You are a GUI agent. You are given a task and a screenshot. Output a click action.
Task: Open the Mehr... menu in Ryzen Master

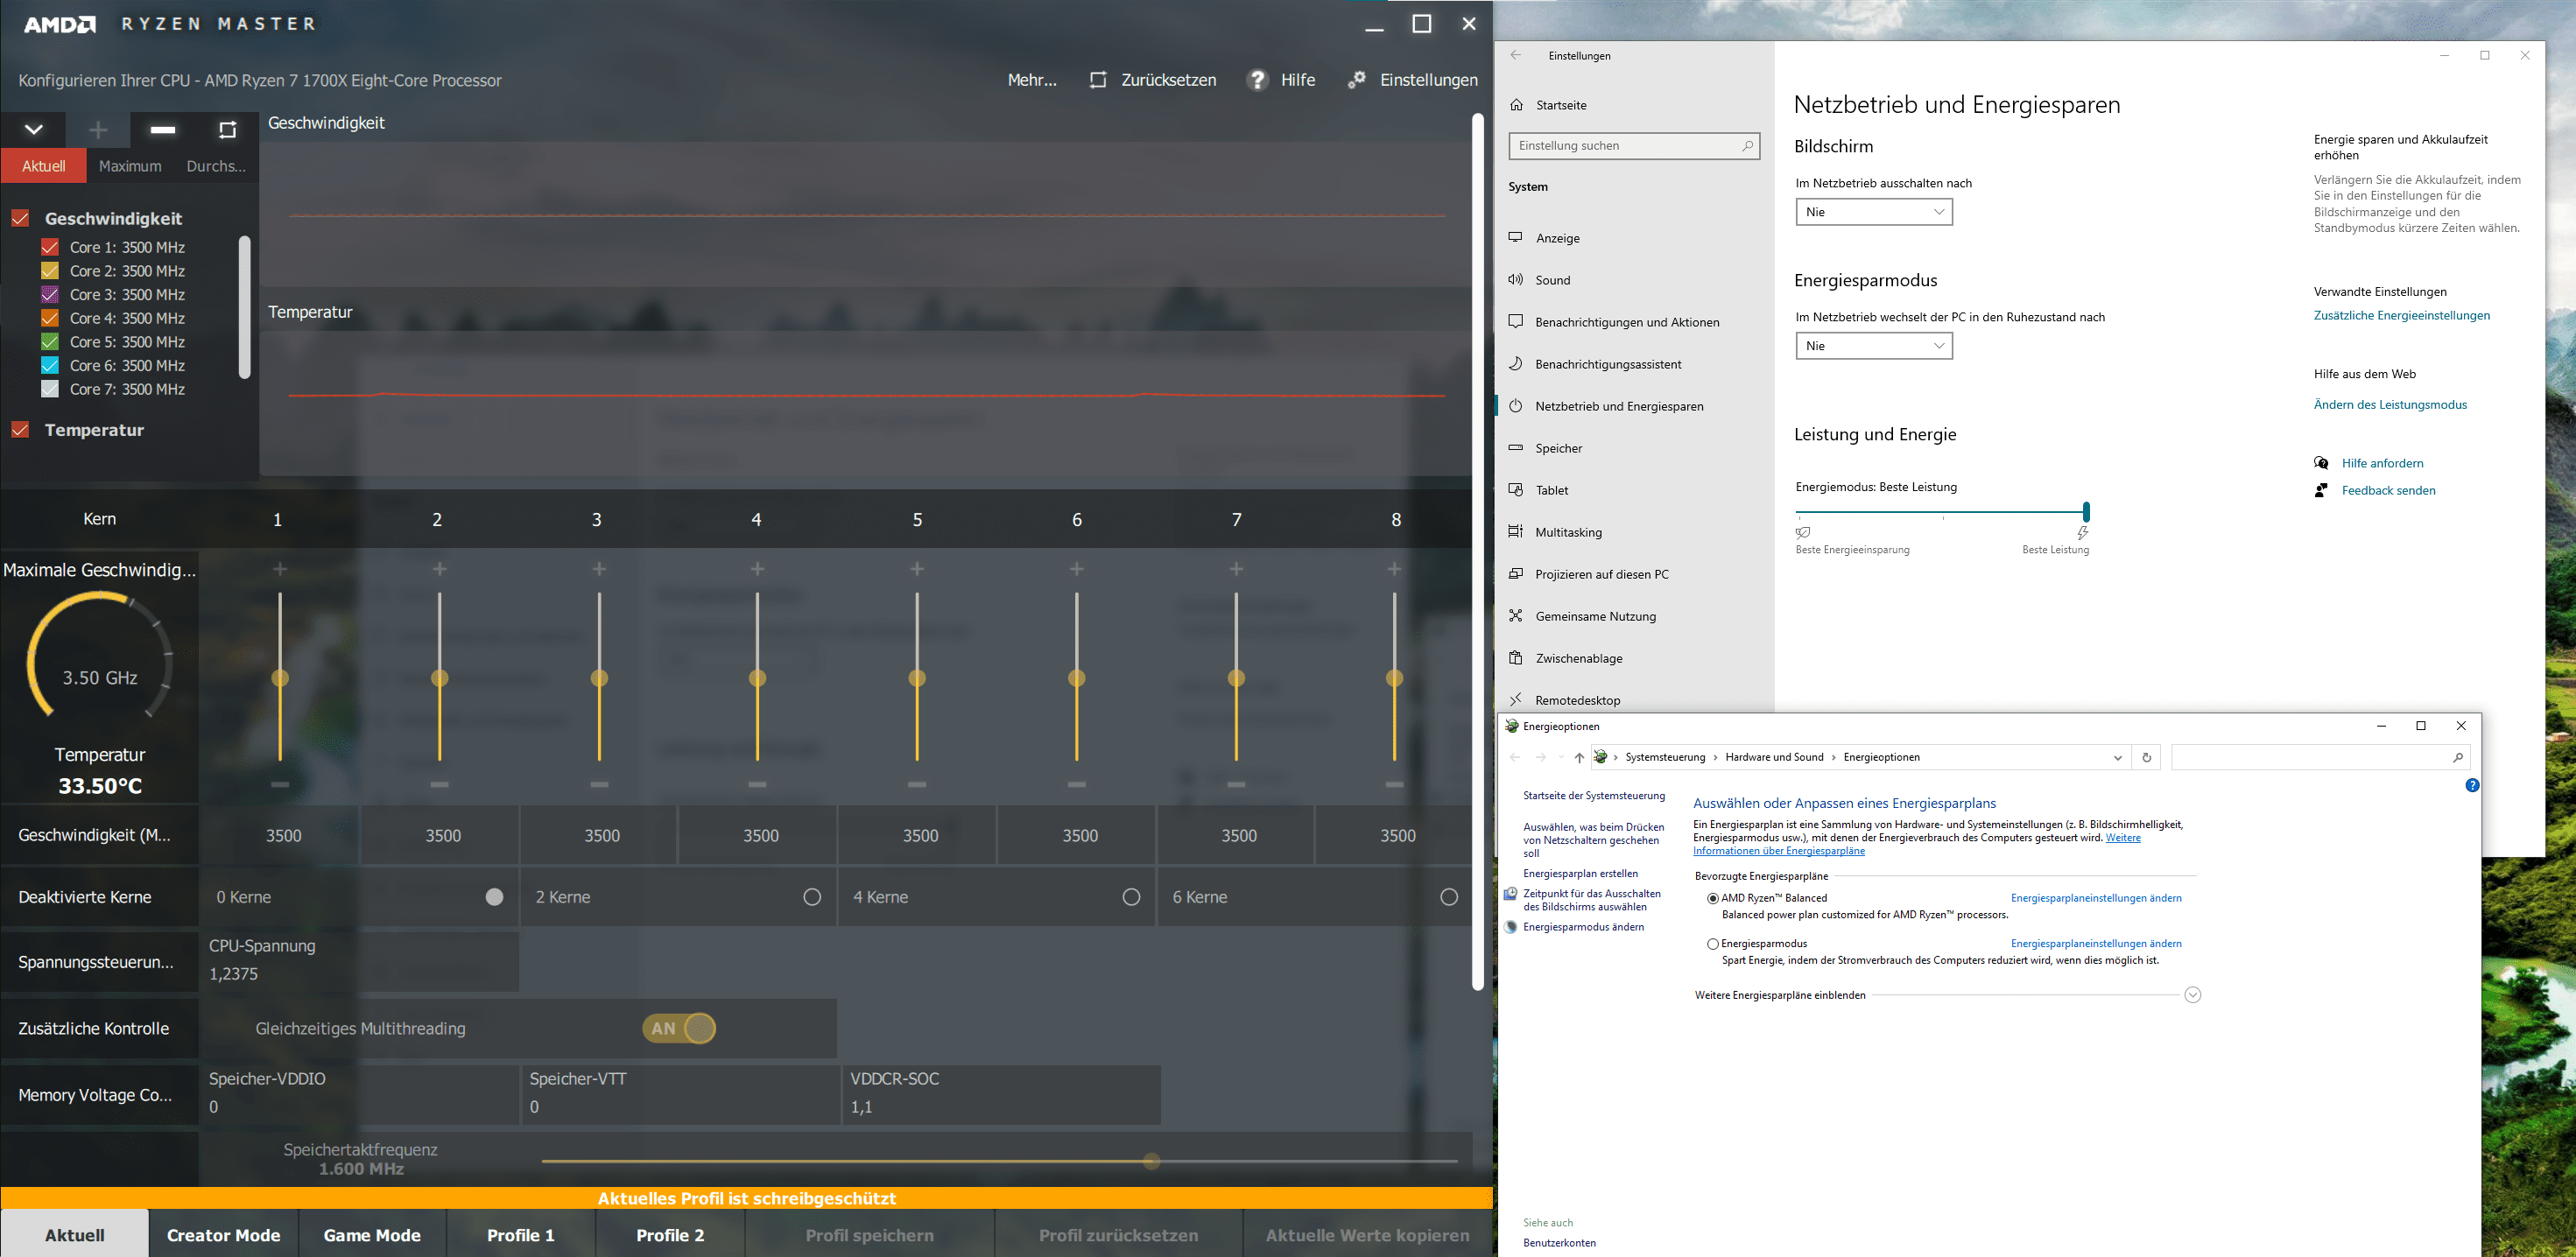pyautogui.click(x=1032, y=80)
